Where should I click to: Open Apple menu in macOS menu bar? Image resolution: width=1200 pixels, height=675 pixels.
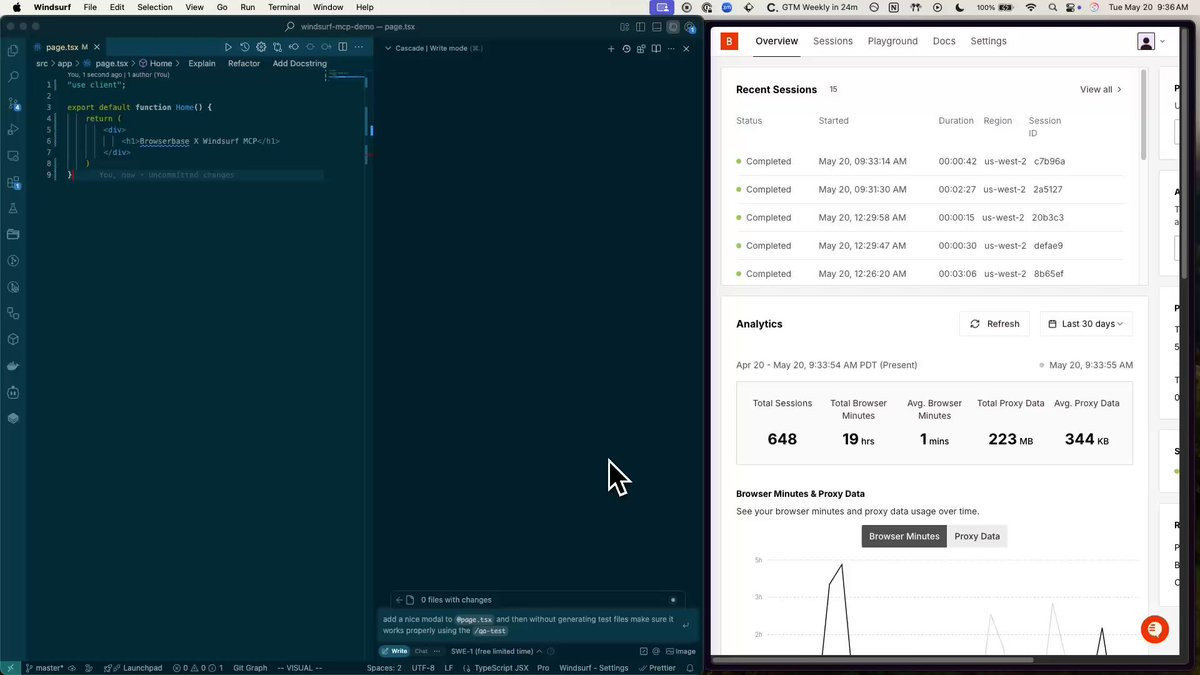[16, 7]
